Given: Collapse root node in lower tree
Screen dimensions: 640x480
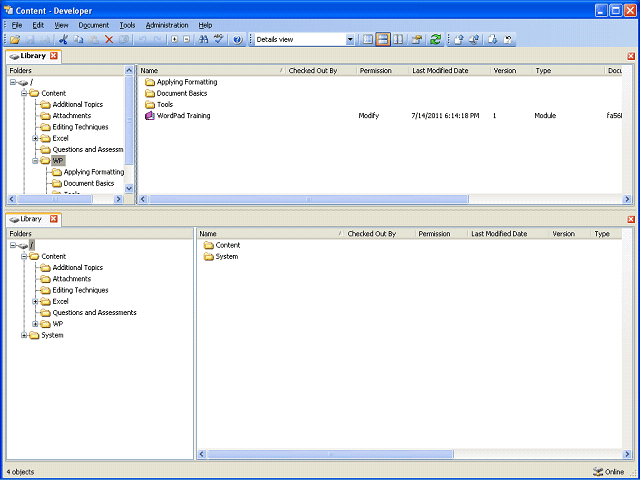Looking at the screenshot, I should (x=13, y=246).
